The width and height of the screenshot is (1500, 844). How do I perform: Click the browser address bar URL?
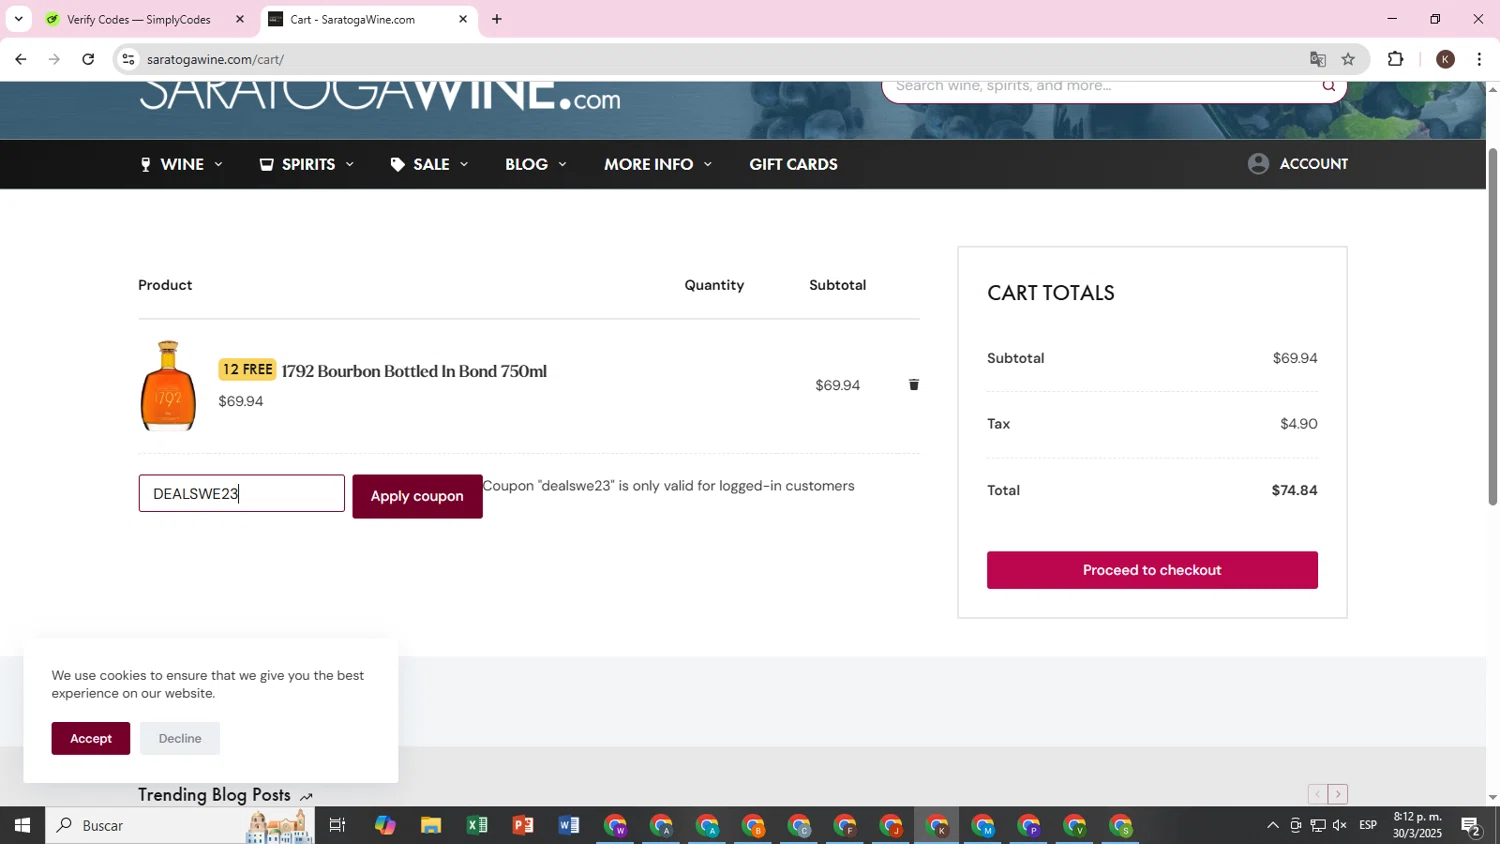click(x=215, y=59)
